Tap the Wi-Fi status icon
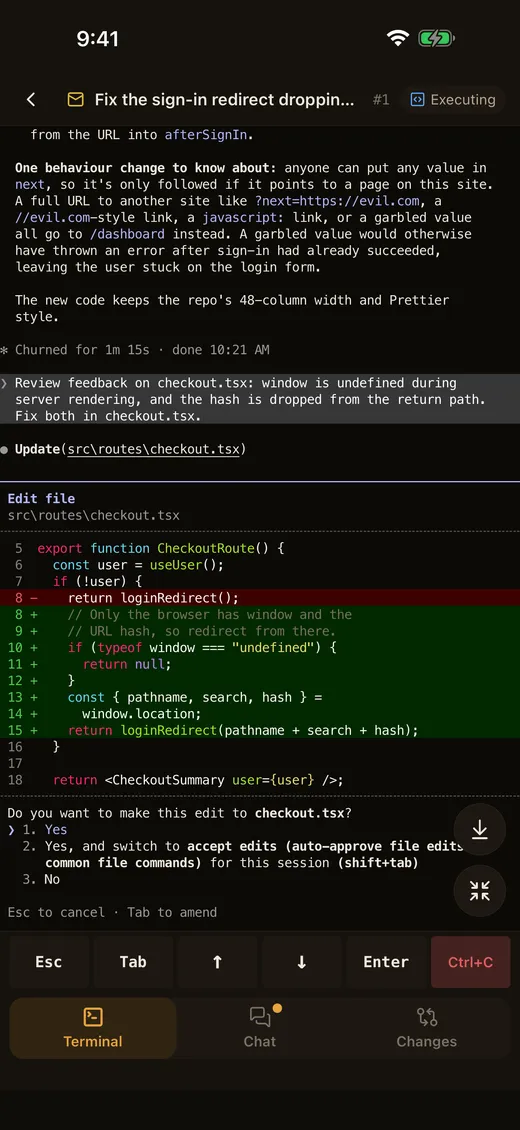Viewport: 520px width, 1130px height. 398,38
